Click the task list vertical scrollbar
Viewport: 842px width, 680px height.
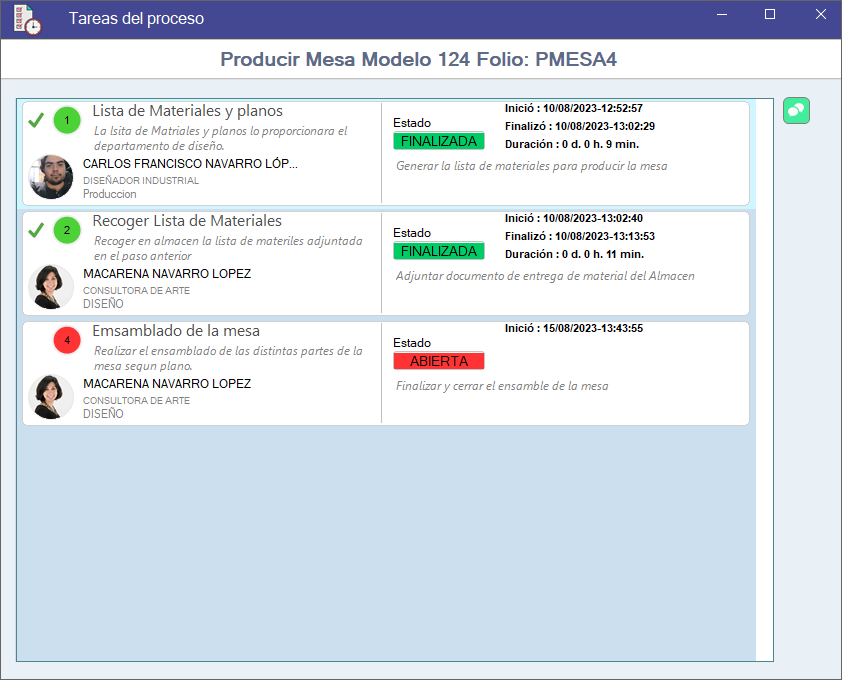(764, 380)
